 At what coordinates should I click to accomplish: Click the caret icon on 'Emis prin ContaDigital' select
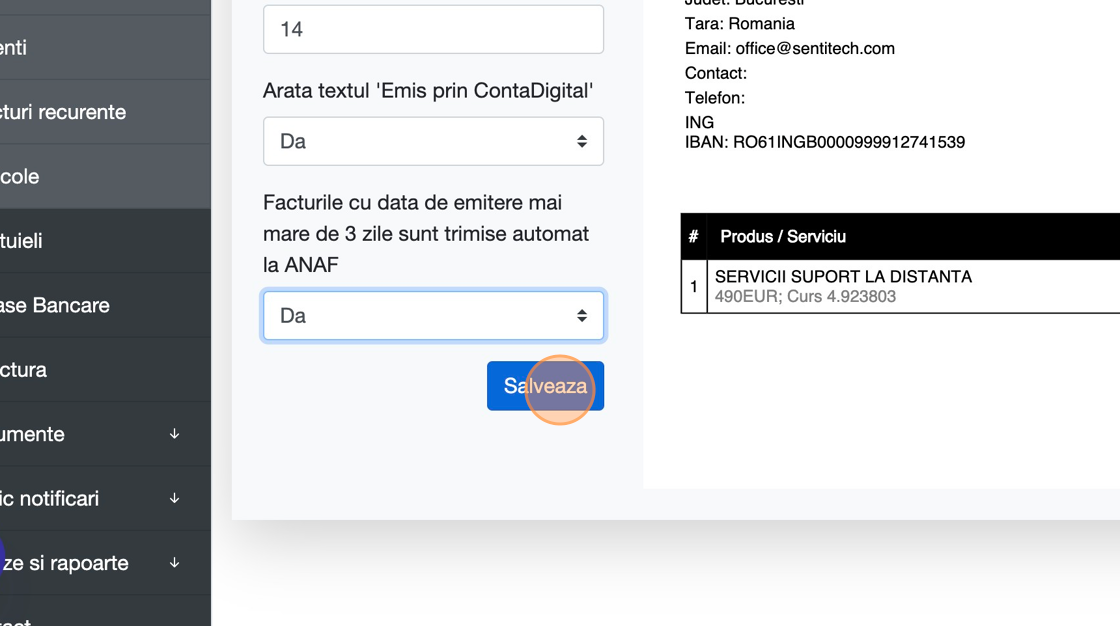(x=582, y=141)
